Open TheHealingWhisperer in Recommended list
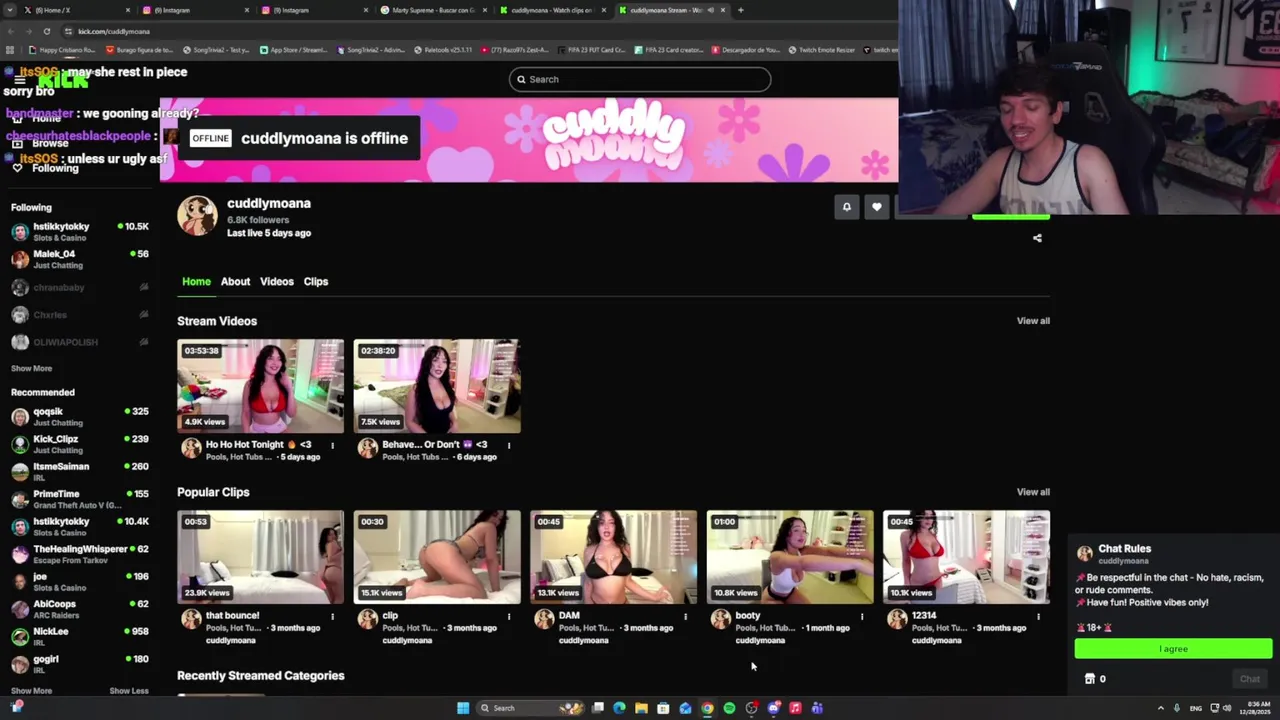This screenshot has height=720, width=1280. tap(80, 554)
